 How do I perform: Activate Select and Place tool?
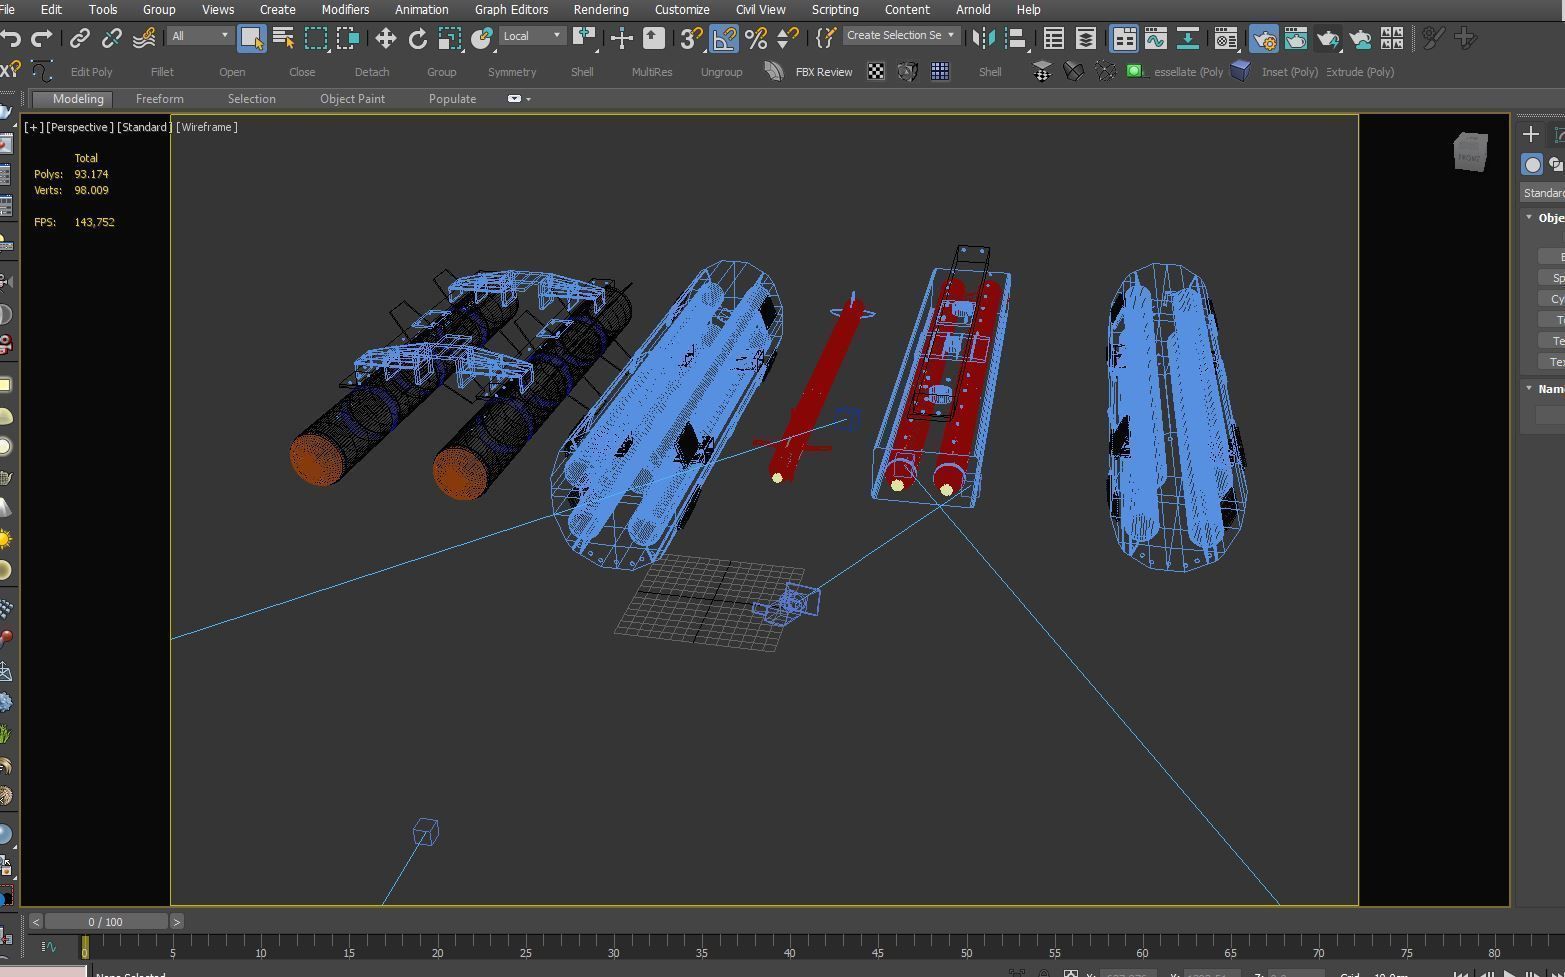[482, 38]
